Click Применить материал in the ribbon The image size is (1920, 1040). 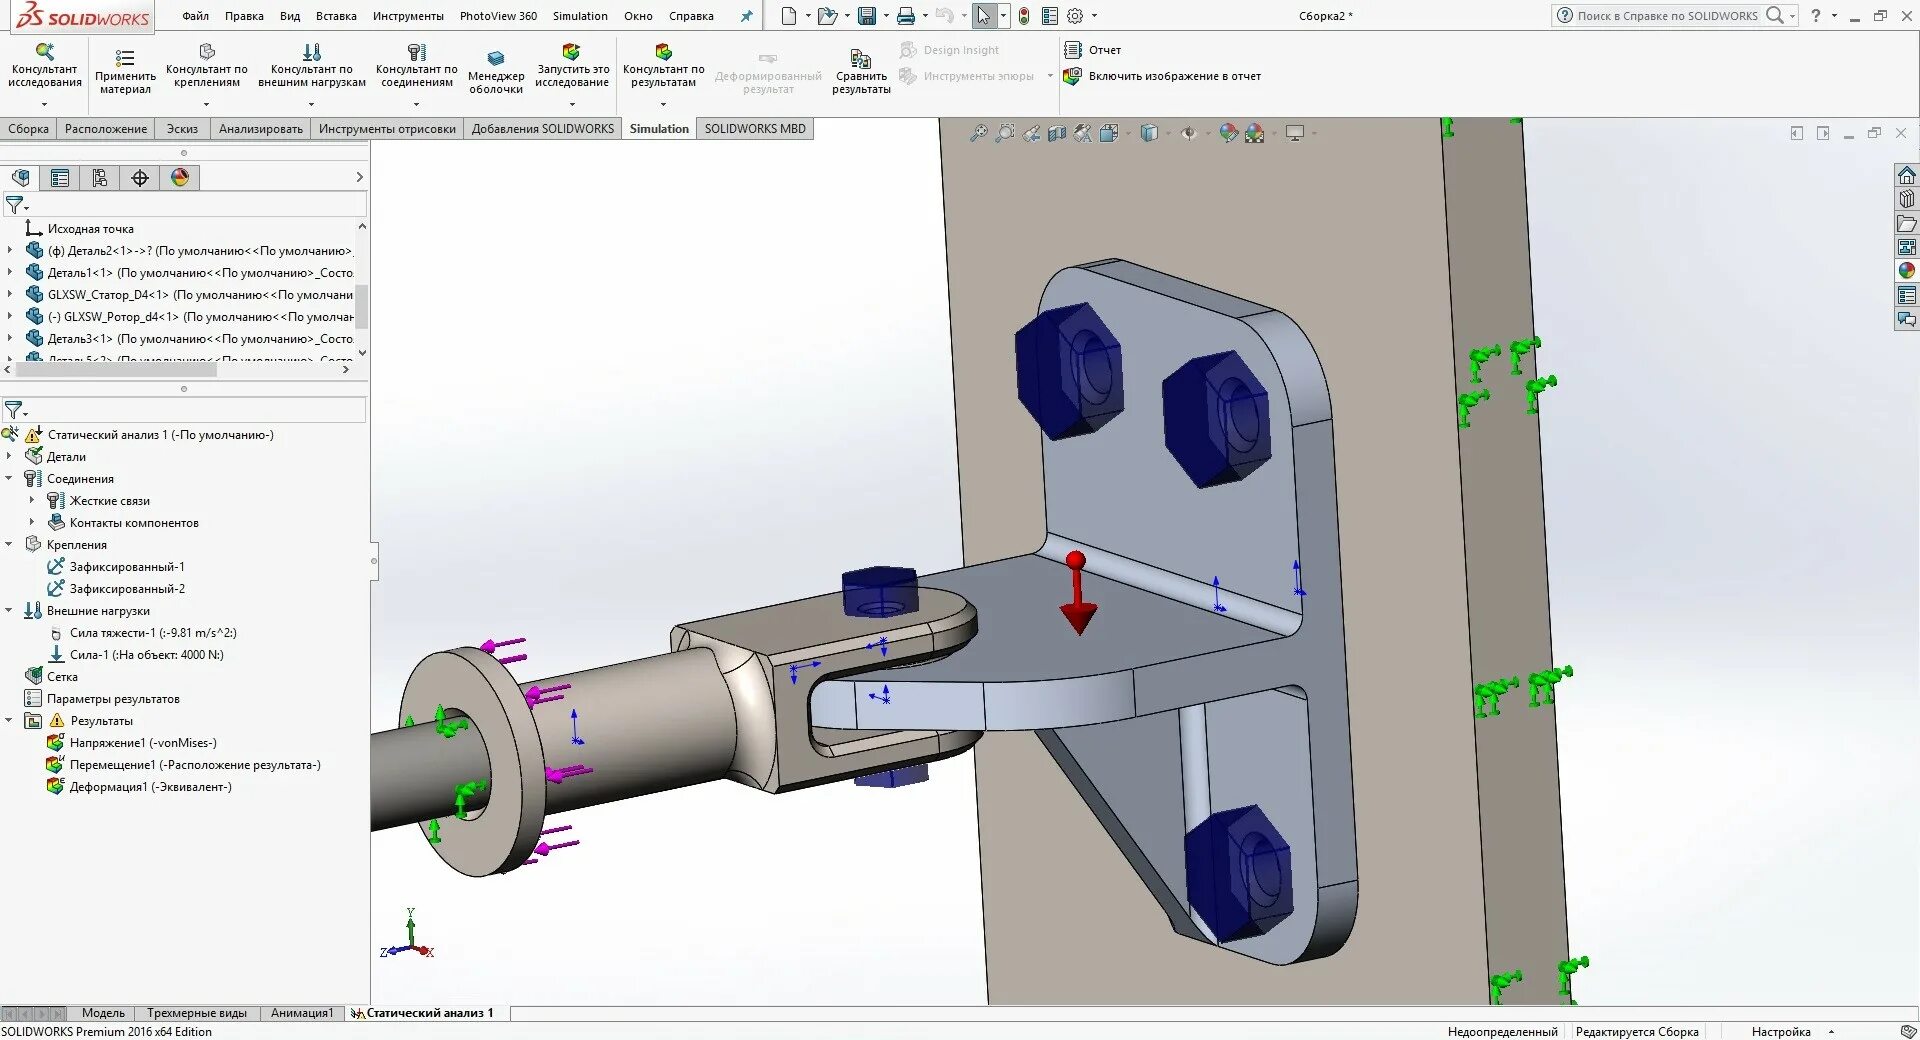[125, 70]
